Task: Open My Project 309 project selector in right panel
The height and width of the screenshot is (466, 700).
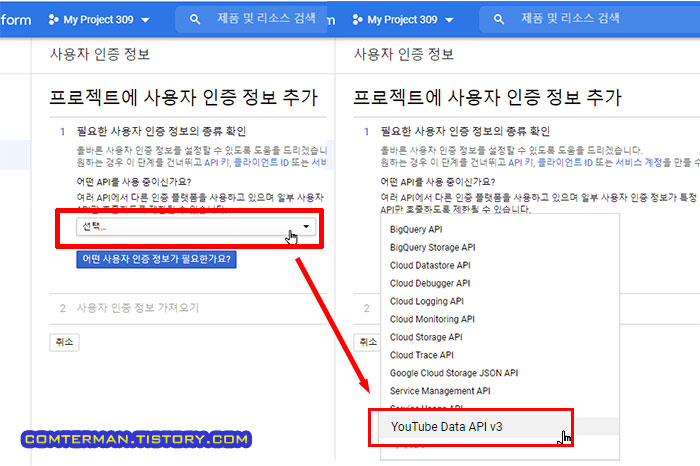Action: coord(403,20)
